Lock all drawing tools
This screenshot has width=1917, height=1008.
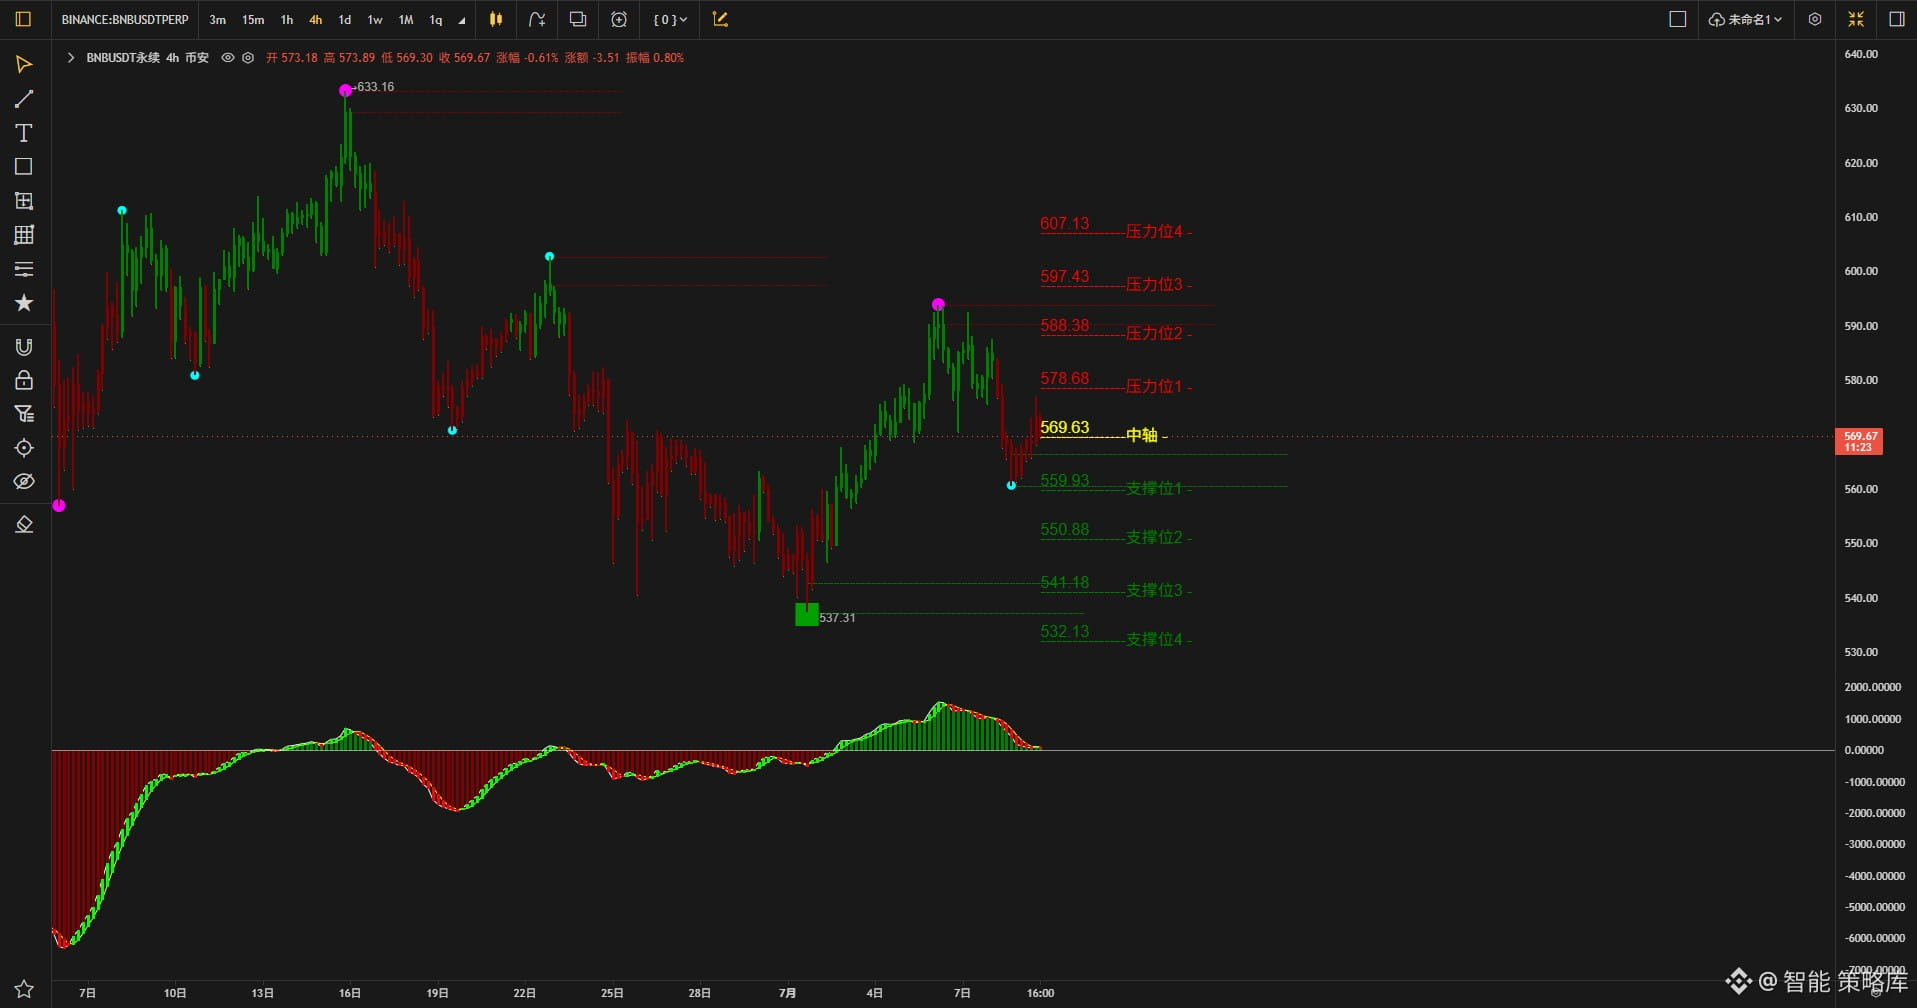[x=24, y=380]
